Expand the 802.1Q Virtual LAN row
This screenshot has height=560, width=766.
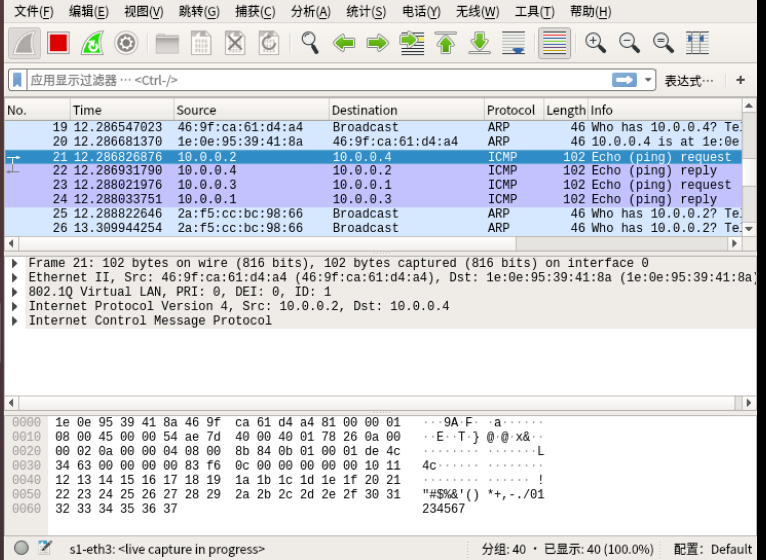tap(15, 292)
